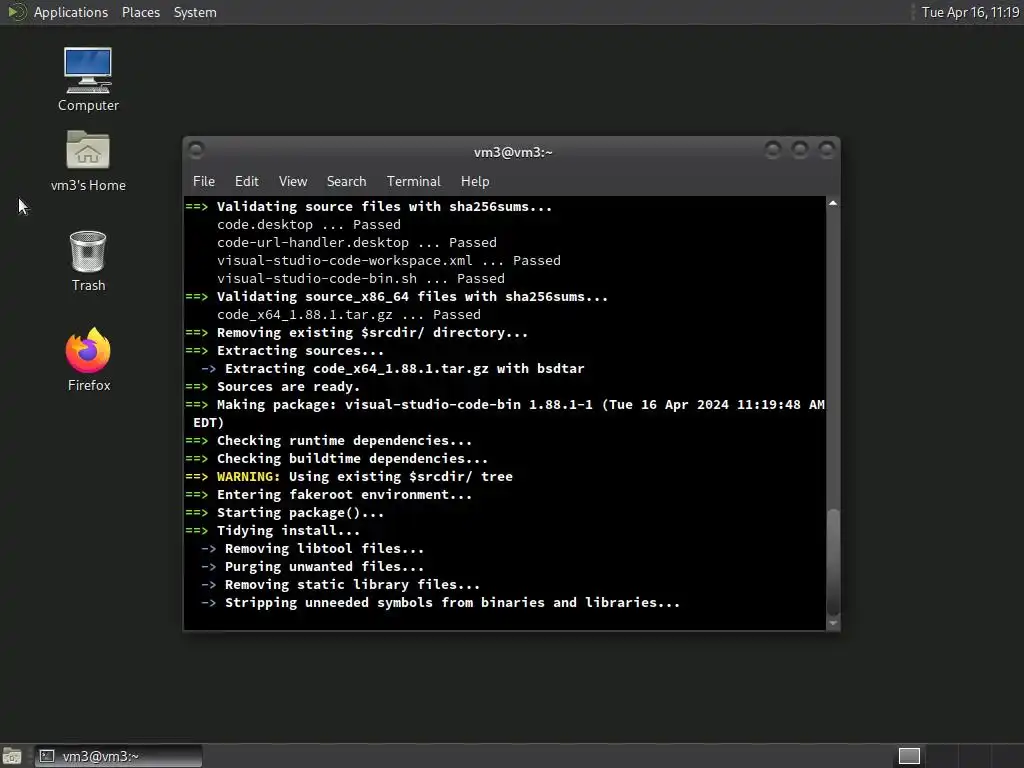Maximize the terminal window

pyautogui.click(x=799, y=151)
